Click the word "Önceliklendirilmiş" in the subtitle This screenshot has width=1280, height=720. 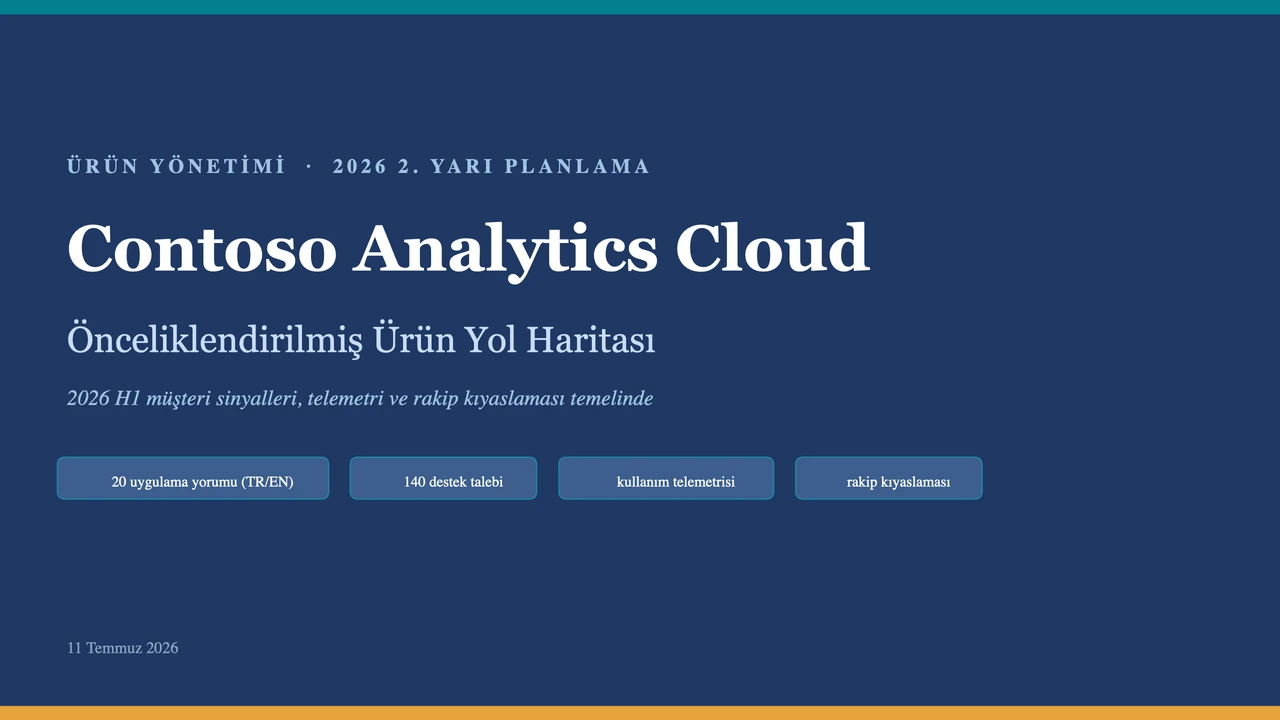click(215, 340)
